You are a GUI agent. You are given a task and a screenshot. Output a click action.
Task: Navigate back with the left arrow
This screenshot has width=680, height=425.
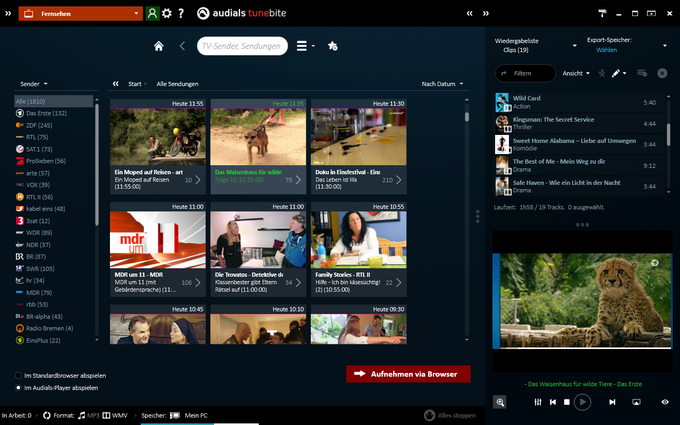coord(182,46)
